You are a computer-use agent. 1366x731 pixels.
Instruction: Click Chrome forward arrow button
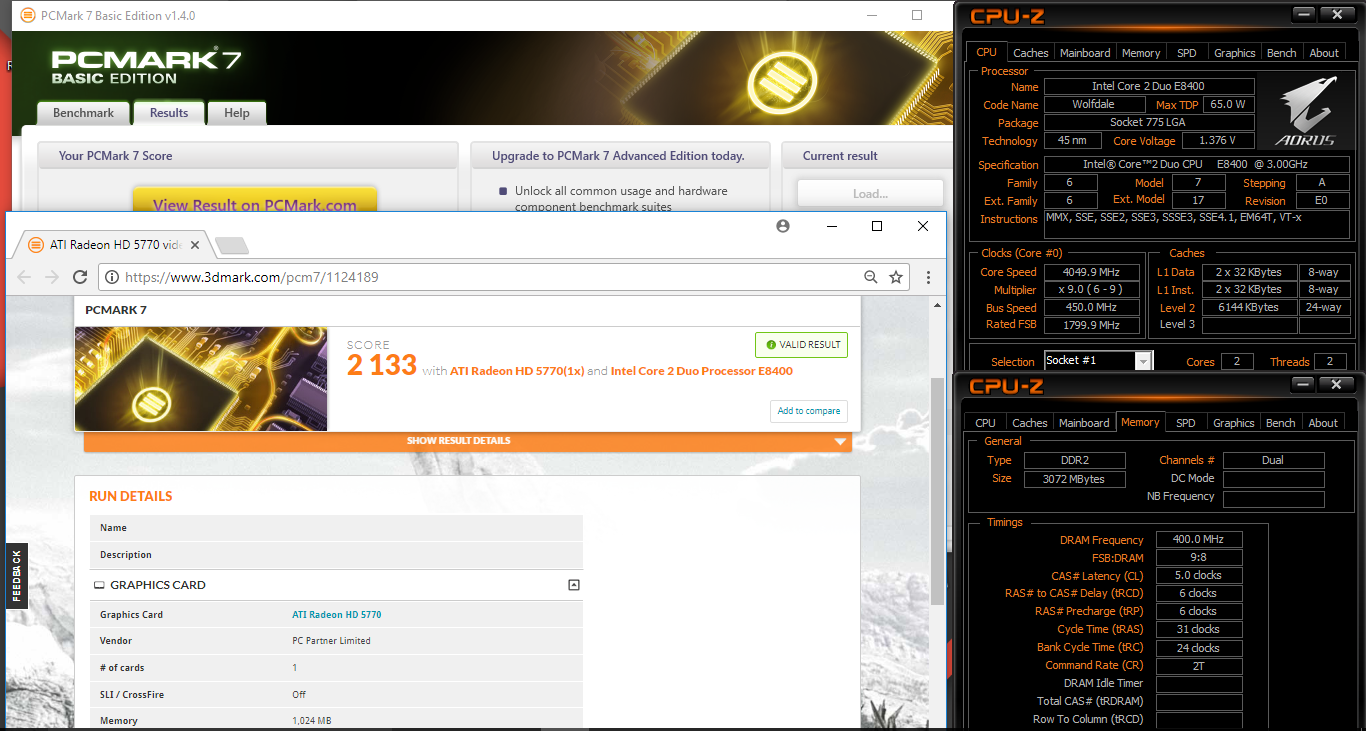pos(52,277)
